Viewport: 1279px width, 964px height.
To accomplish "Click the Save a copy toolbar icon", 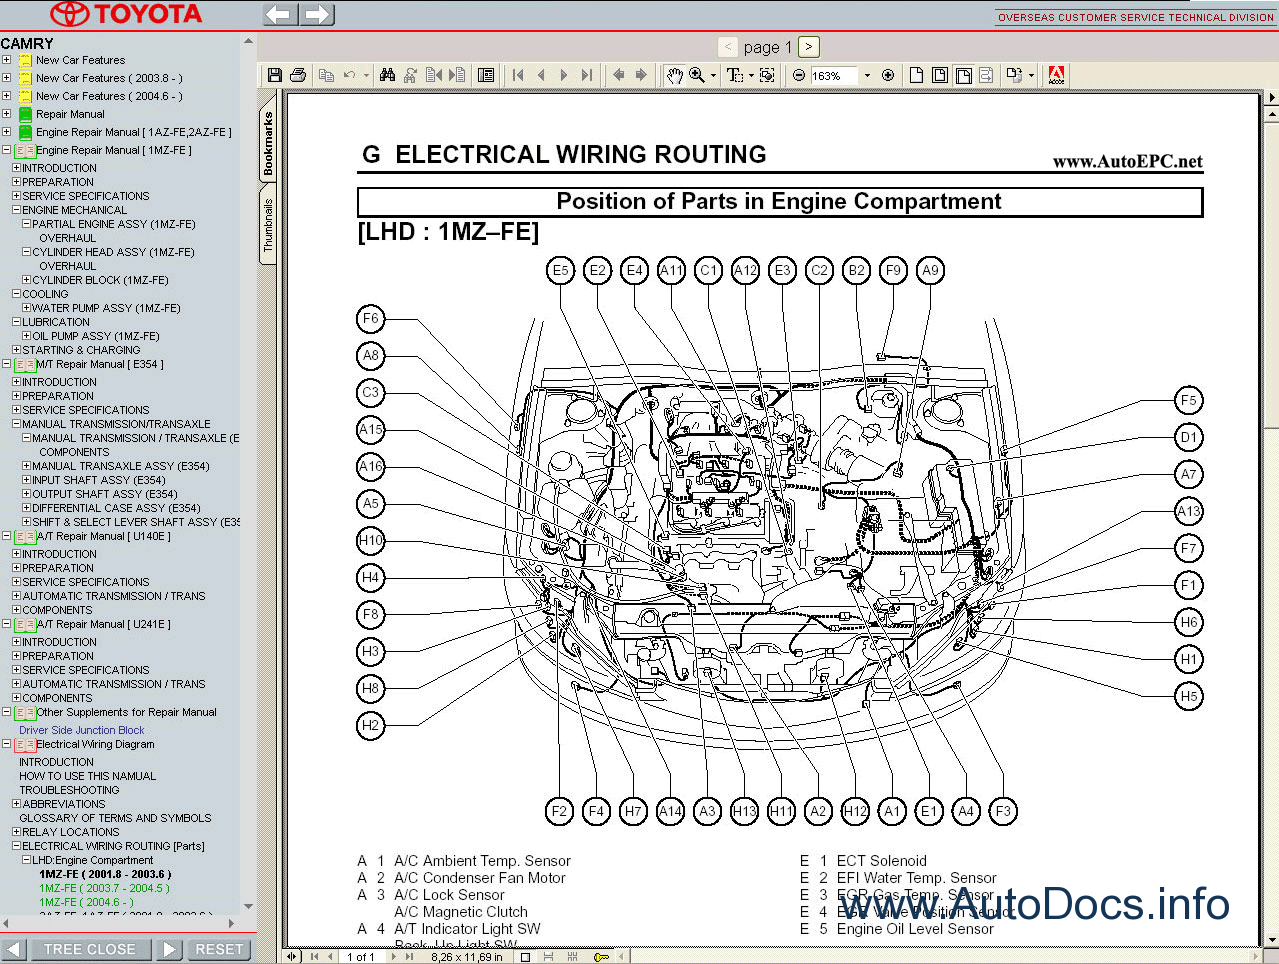I will point(275,75).
